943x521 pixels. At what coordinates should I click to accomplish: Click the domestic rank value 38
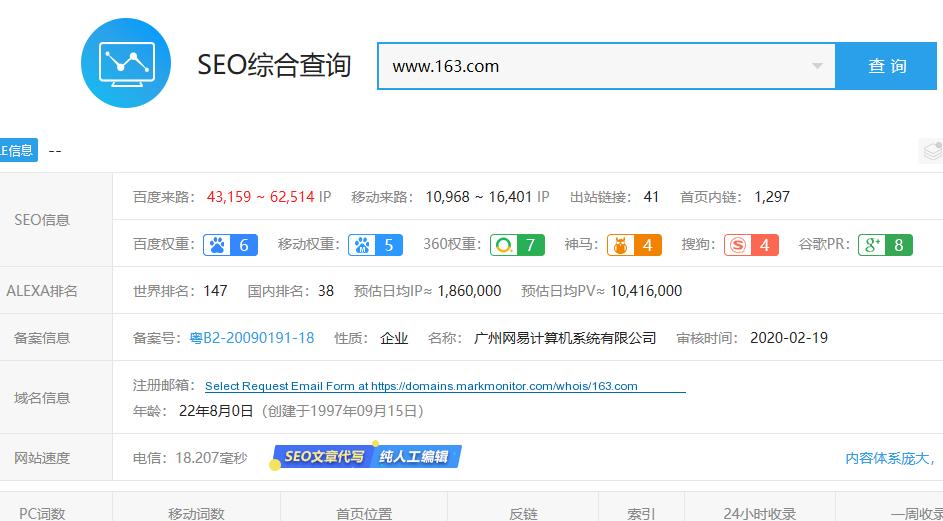(x=325, y=291)
